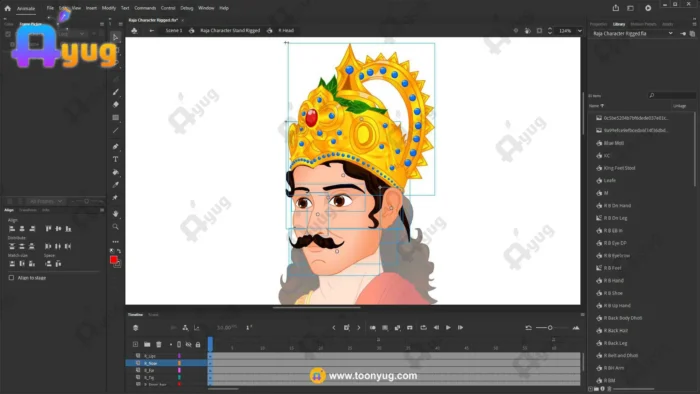This screenshot has height=394, width=700.
Task: Click the blue playhead on timeline
Action: coord(210,344)
